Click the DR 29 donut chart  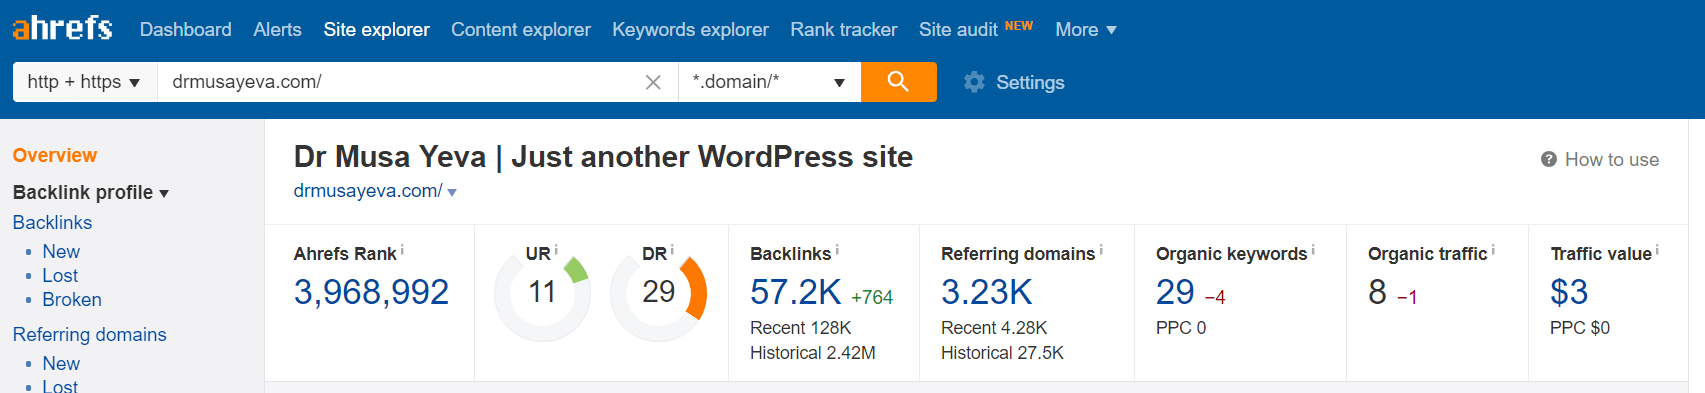[x=658, y=293]
